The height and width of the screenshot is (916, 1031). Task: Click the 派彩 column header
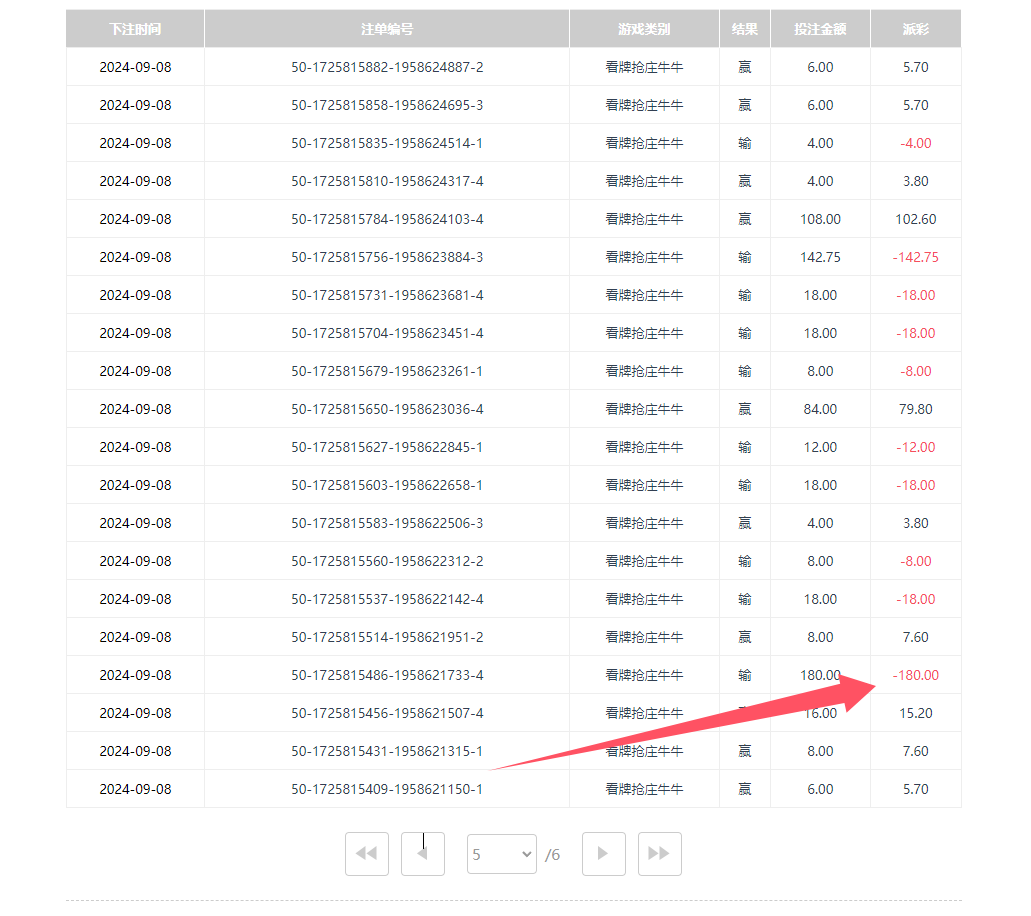click(x=915, y=28)
